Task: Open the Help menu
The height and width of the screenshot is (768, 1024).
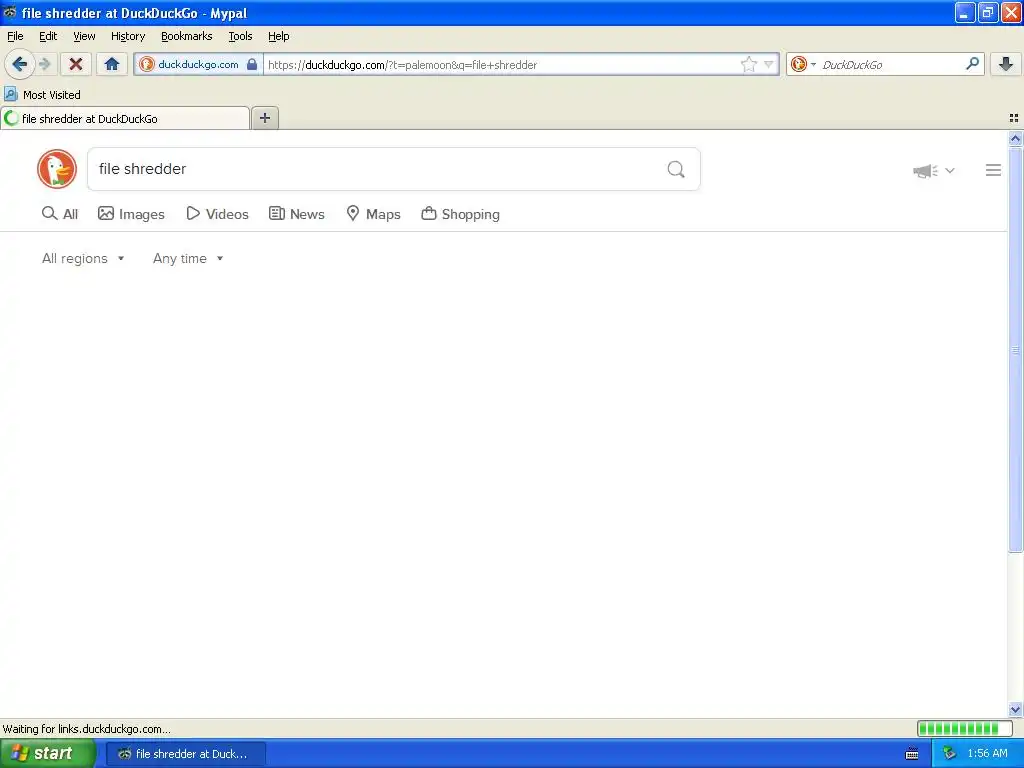Action: (279, 36)
